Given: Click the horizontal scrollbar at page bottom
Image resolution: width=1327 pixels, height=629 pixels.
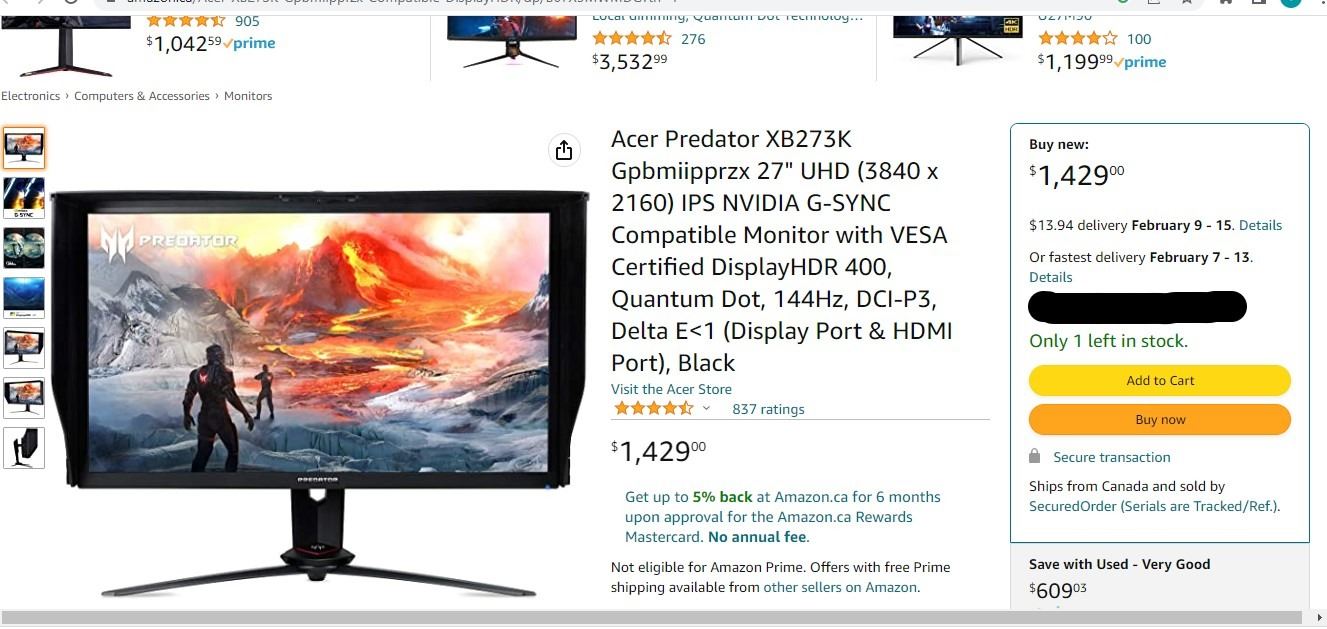Looking at the screenshot, I should 663,619.
